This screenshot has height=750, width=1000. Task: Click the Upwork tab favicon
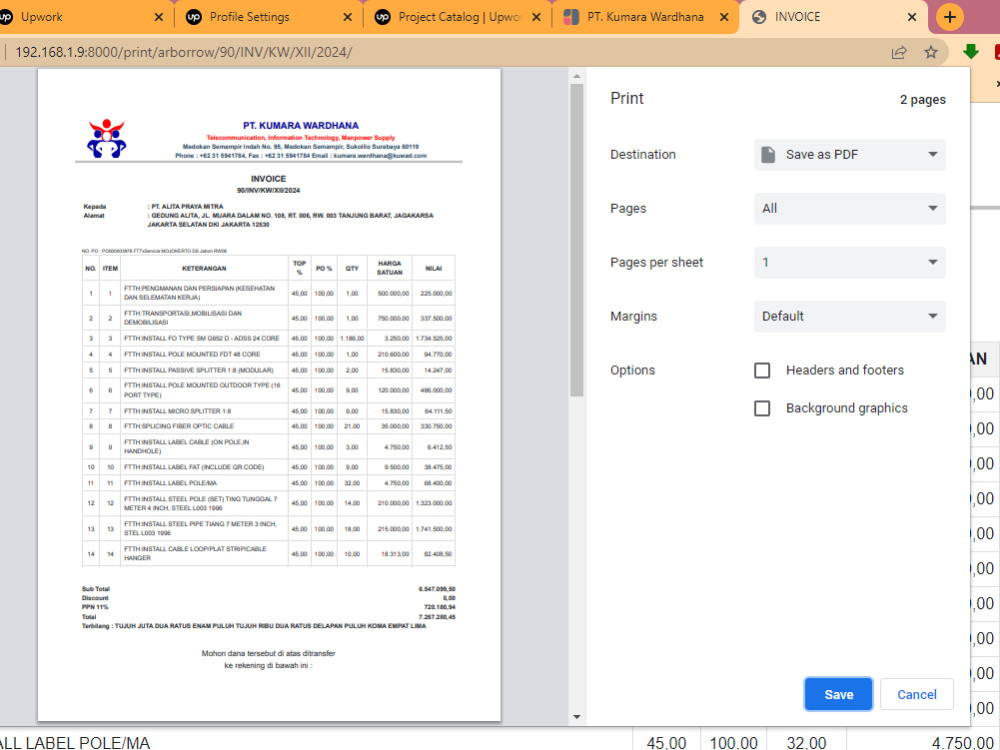[5, 17]
